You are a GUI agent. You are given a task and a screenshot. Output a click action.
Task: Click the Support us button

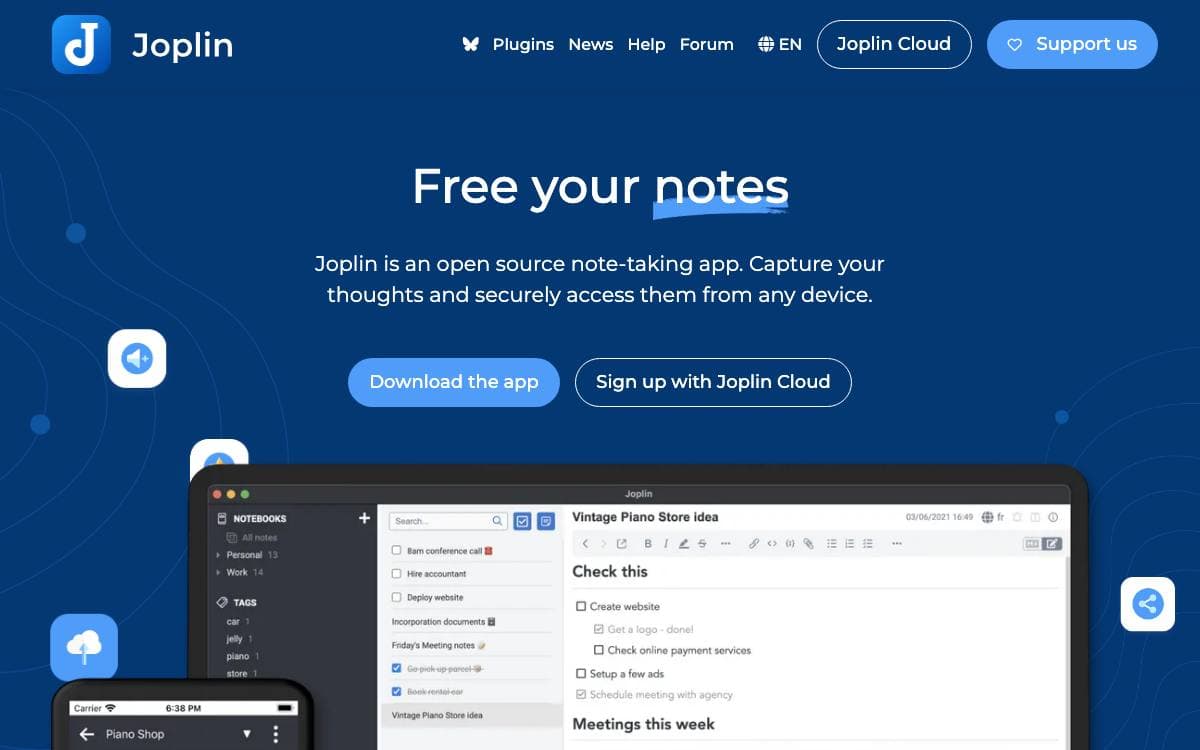(x=1072, y=44)
